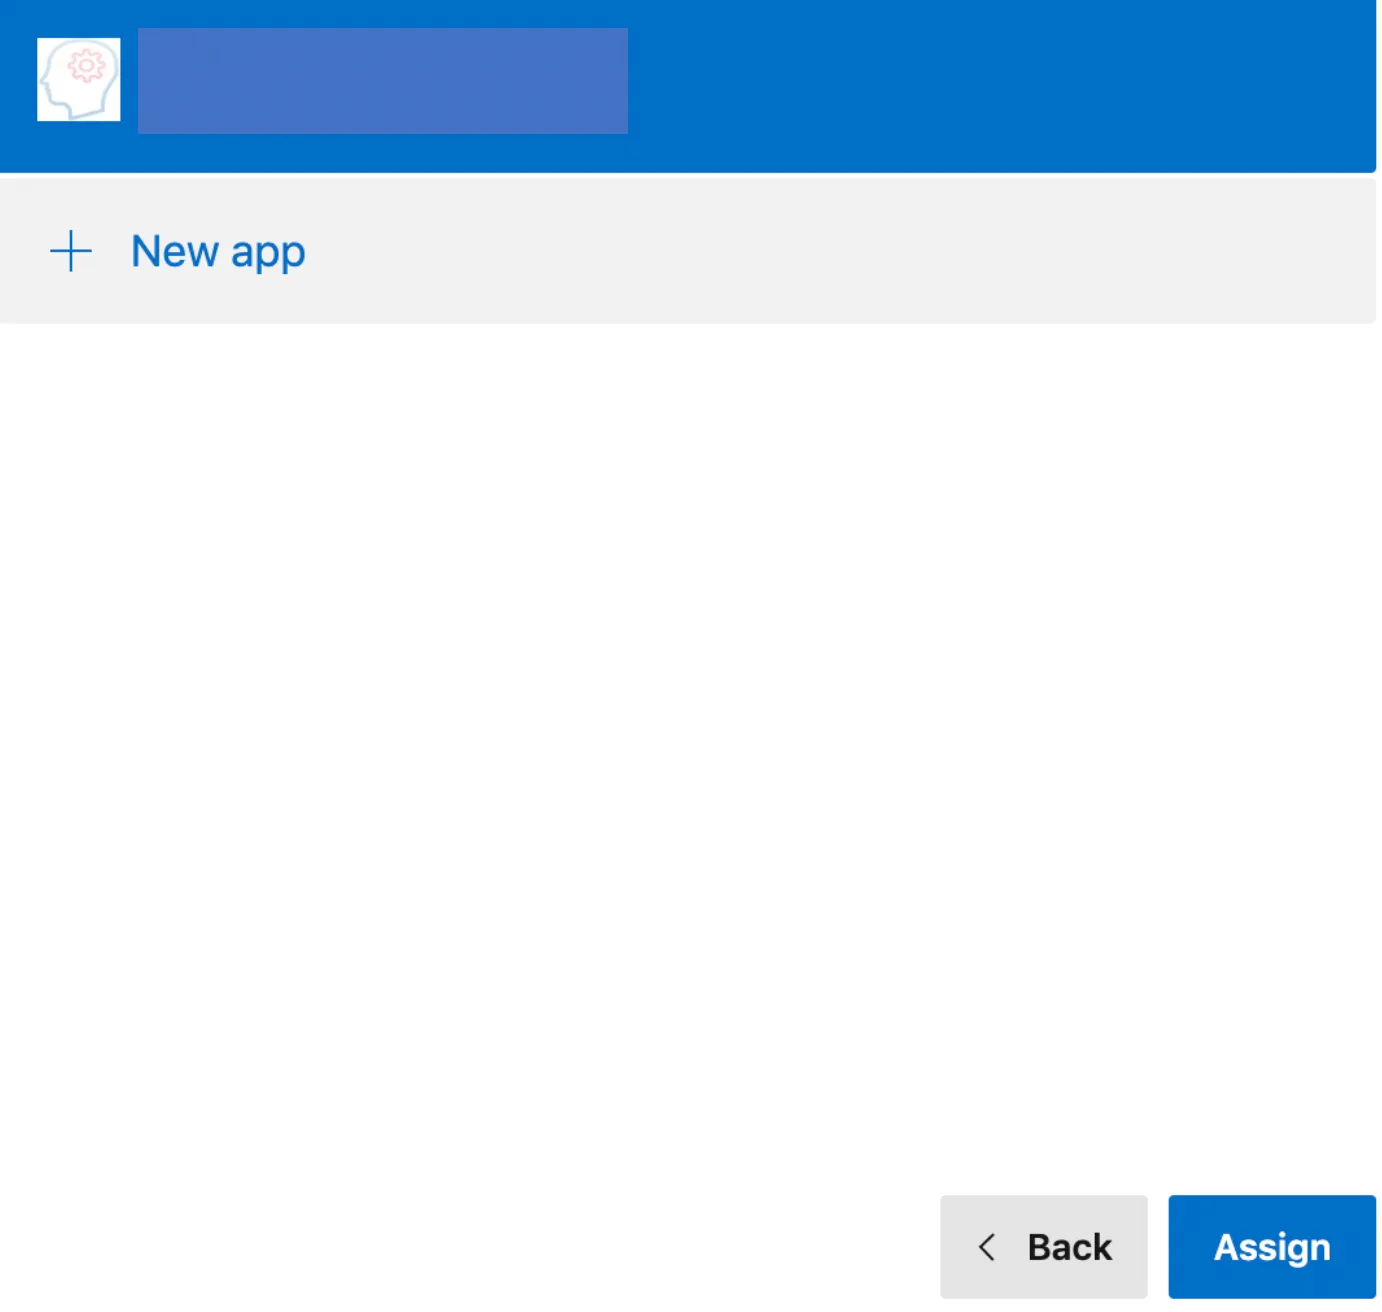Image resolution: width=1382 pixels, height=1312 pixels.
Task: Click the word "New" in New app
Action: [x=175, y=251]
